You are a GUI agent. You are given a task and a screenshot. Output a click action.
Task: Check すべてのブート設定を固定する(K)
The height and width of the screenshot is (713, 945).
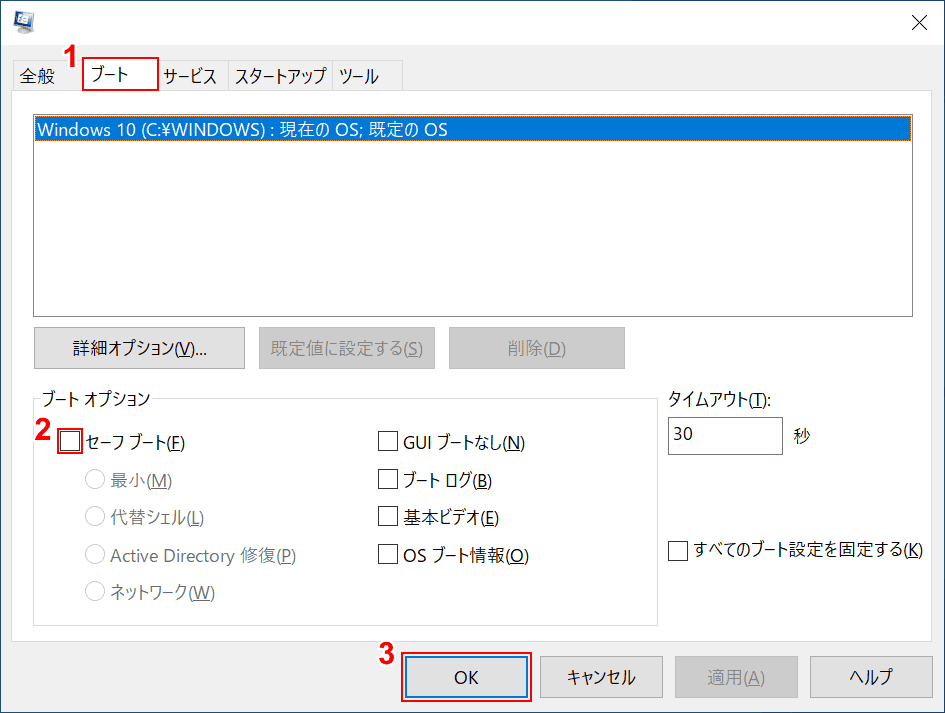[678, 550]
